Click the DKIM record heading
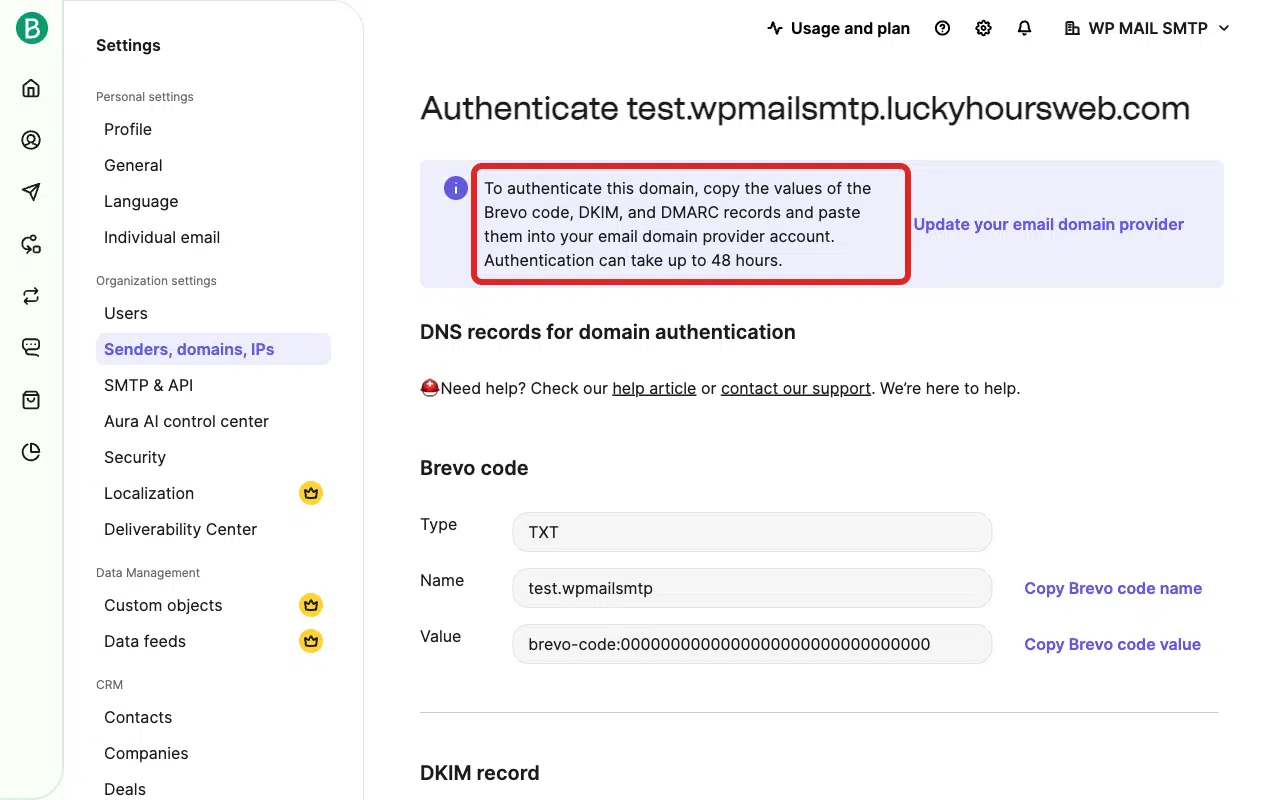The width and height of the screenshot is (1280, 800). [x=480, y=773]
